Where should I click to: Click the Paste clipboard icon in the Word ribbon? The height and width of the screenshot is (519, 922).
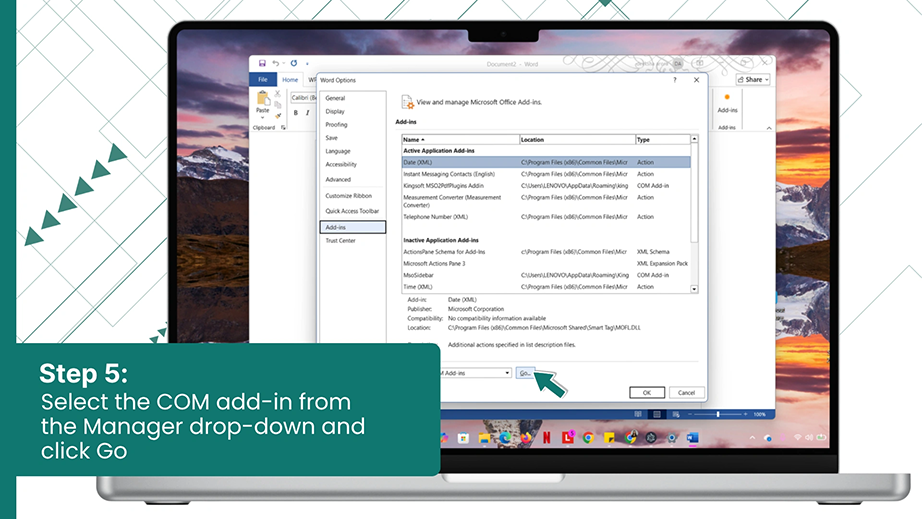click(x=262, y=98)
